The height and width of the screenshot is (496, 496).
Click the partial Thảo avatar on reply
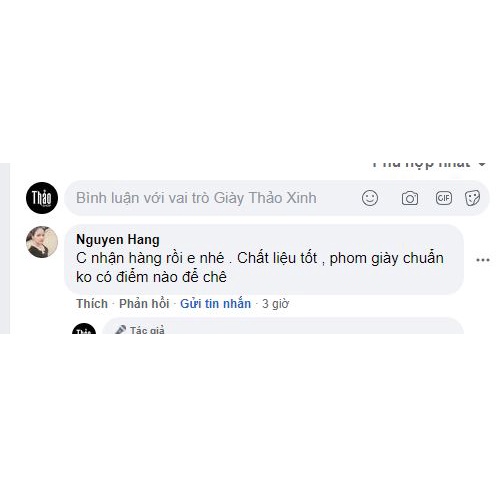(x=84, y=328)
